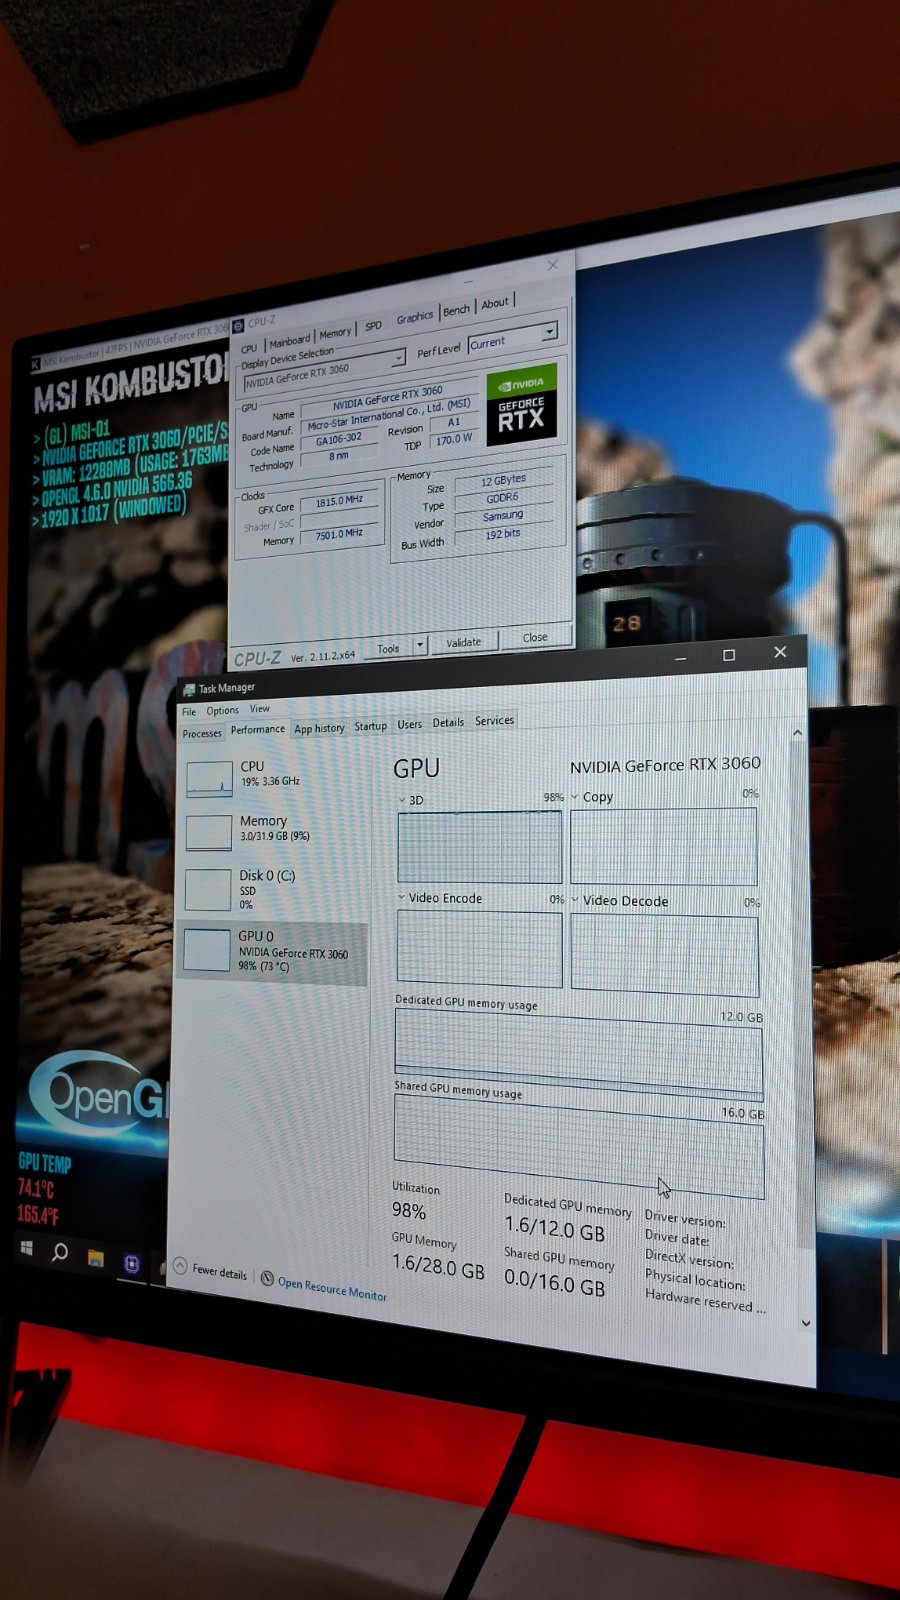Click the '170.0 W' TDP value
This screenshot has width=900, height=1600.
[453, 438]
